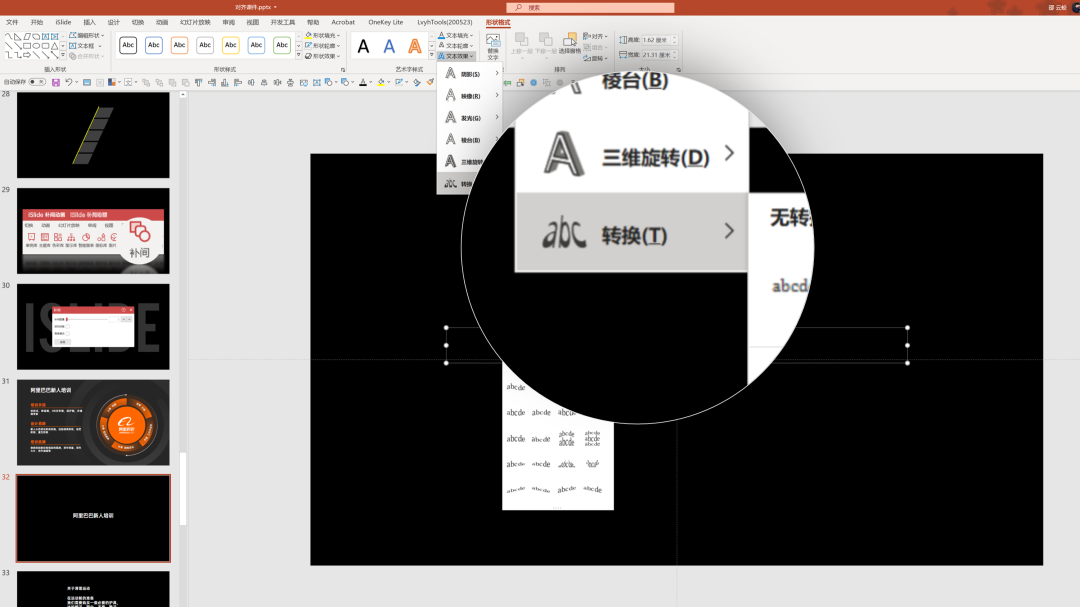Screen dimensions: 1080x607
Task: Open the 文本框 text box dropdown
Action: click(x=85, y=45)
